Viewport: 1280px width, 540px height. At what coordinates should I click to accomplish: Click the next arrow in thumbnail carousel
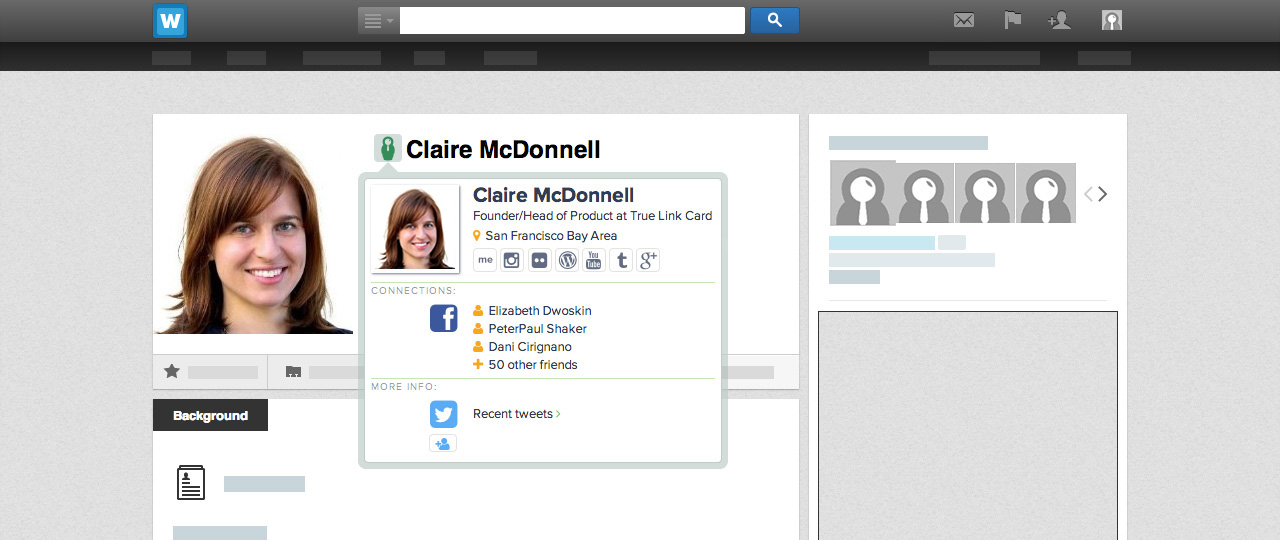[x=1103, y=194]
